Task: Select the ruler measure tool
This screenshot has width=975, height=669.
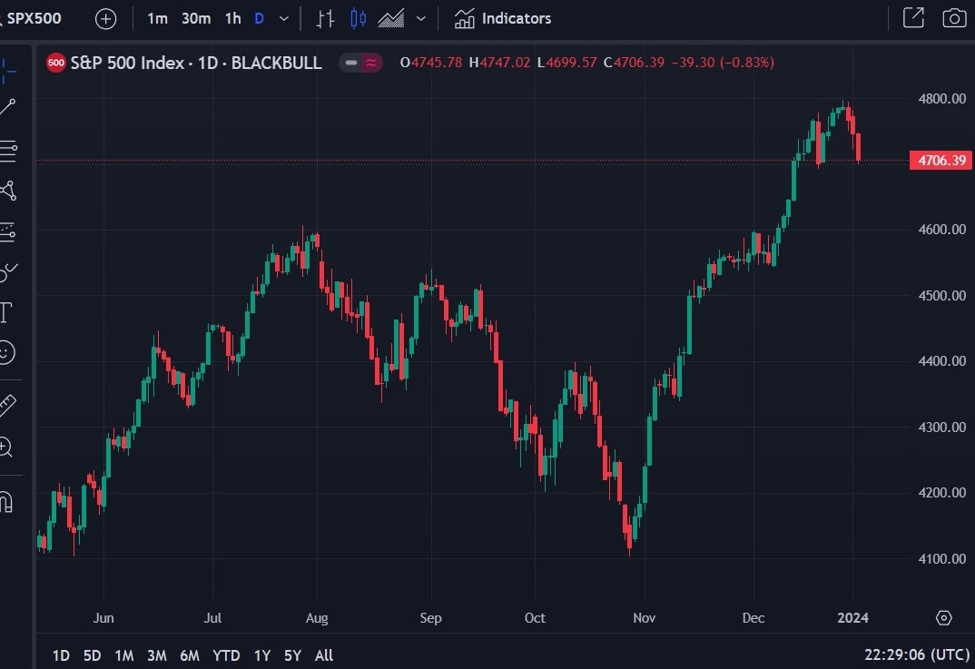Action: click(x=7, y=405)
